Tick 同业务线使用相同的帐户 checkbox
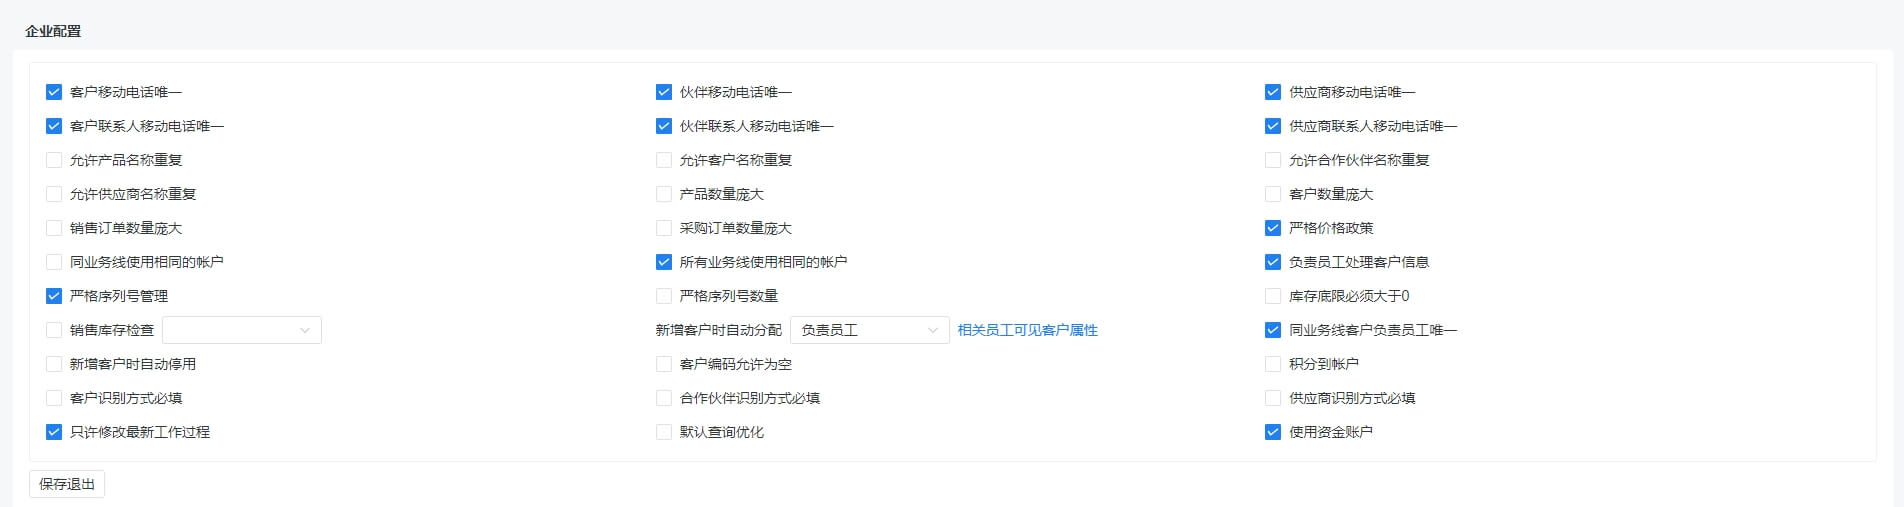Viewport: 1904px width, 507px height. 54,262
